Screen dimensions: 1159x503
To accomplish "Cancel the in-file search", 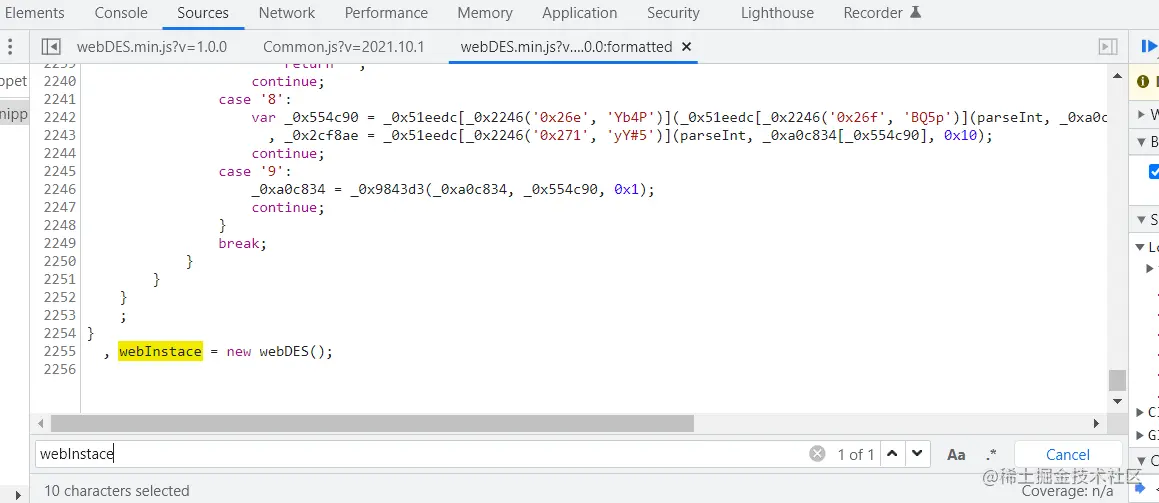I will pyautogui.click(x=1067, y=454).
